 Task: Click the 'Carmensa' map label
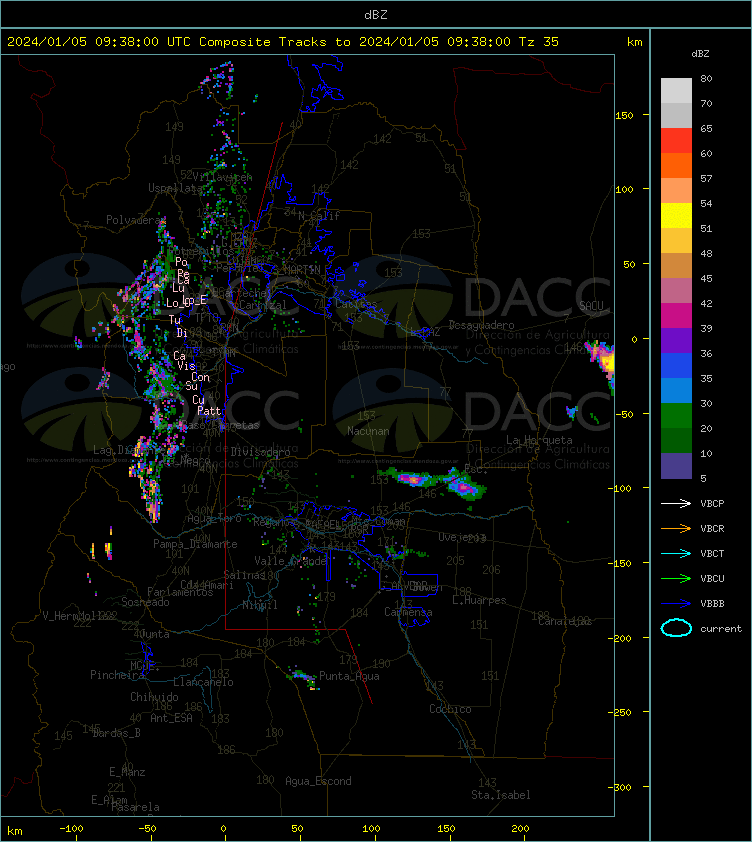point(408,612)
